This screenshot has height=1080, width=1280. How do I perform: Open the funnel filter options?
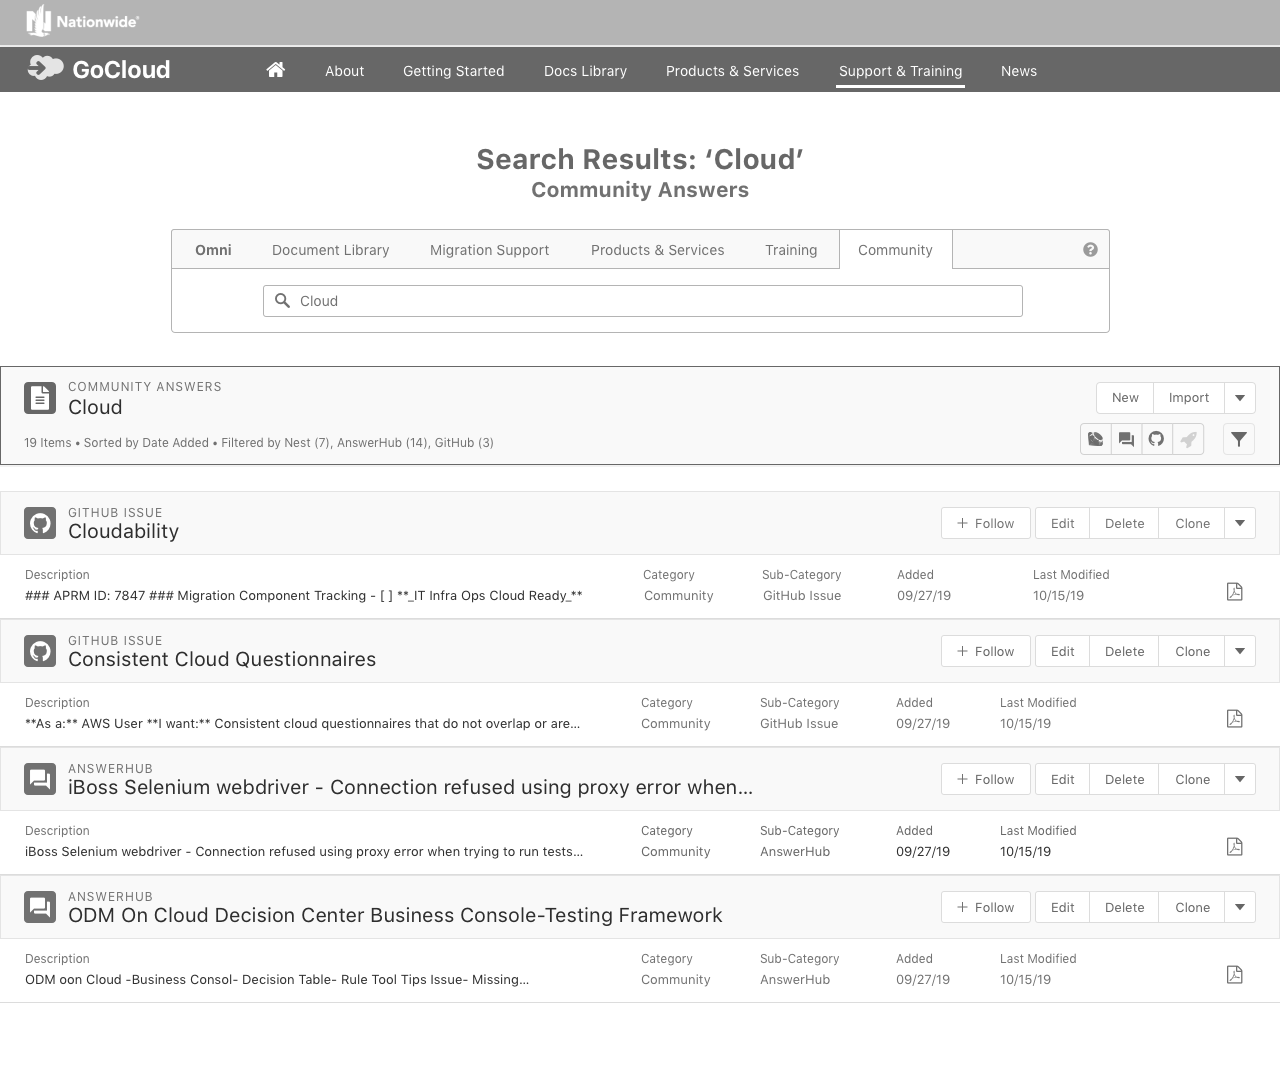click(x=1239, y=439)
